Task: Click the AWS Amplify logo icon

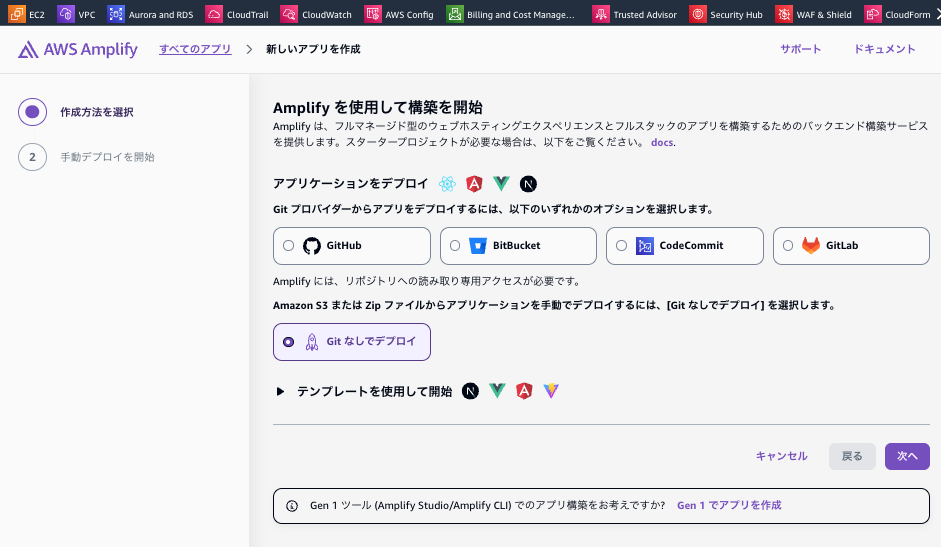Action: [28, 49]
